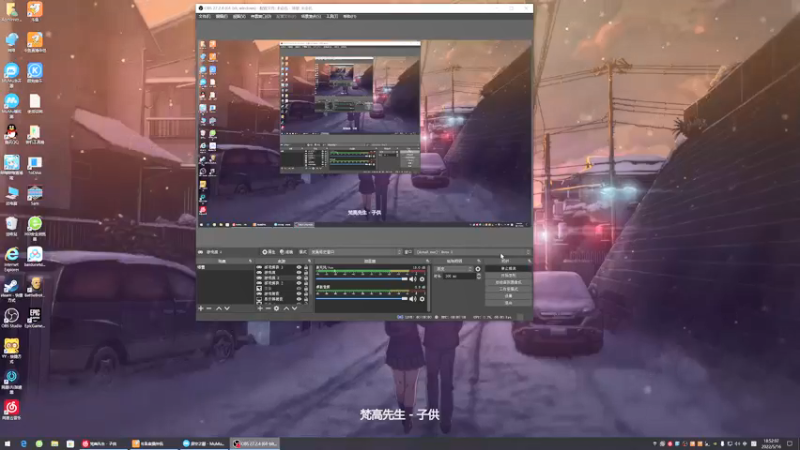Screen dimensions: 800x450
Task: Click the top button in Controls panel
Action: click(509, 268)
